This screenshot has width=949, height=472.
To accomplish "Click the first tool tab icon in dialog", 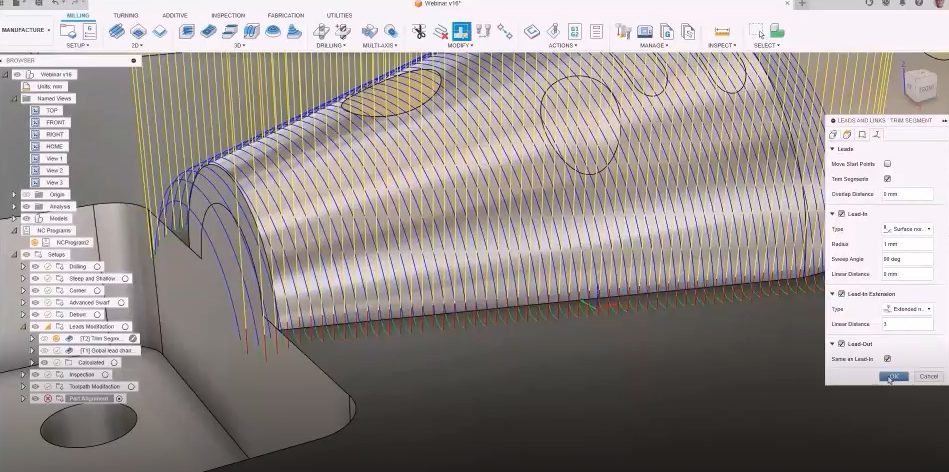I will (833, 134).
